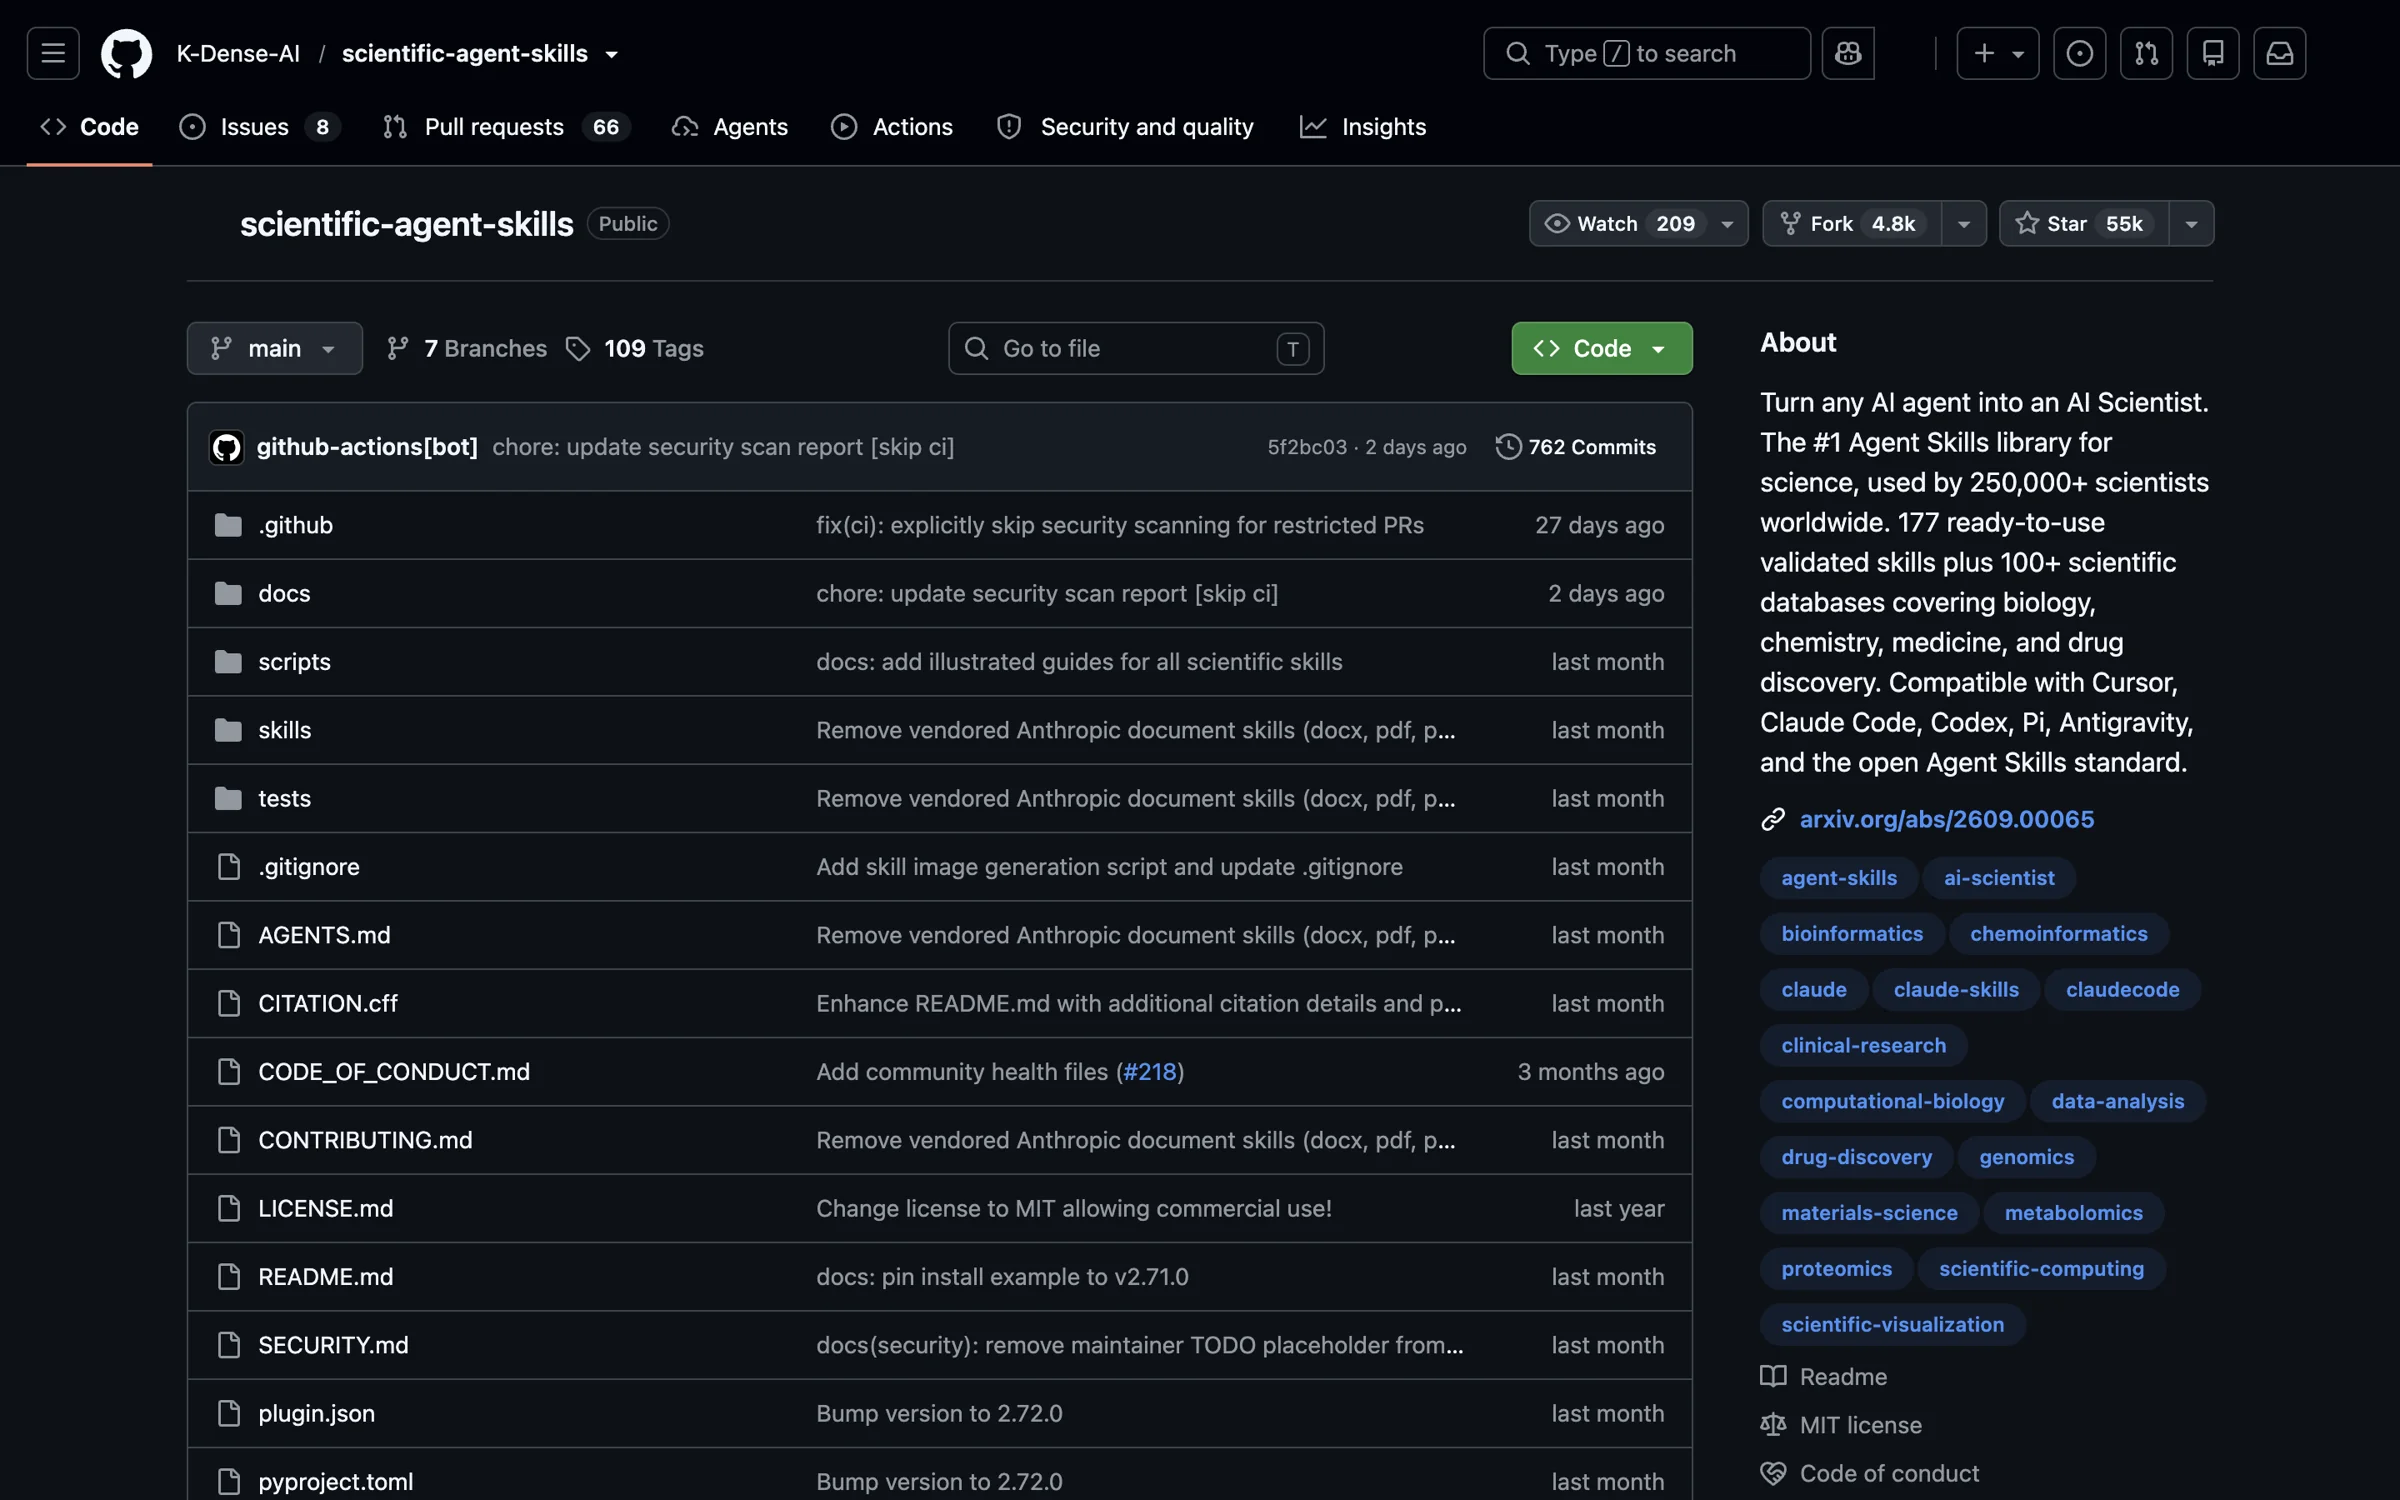
Task: Open repository switcher caret beside scientific-agent-skills
Action: (612, 54)
